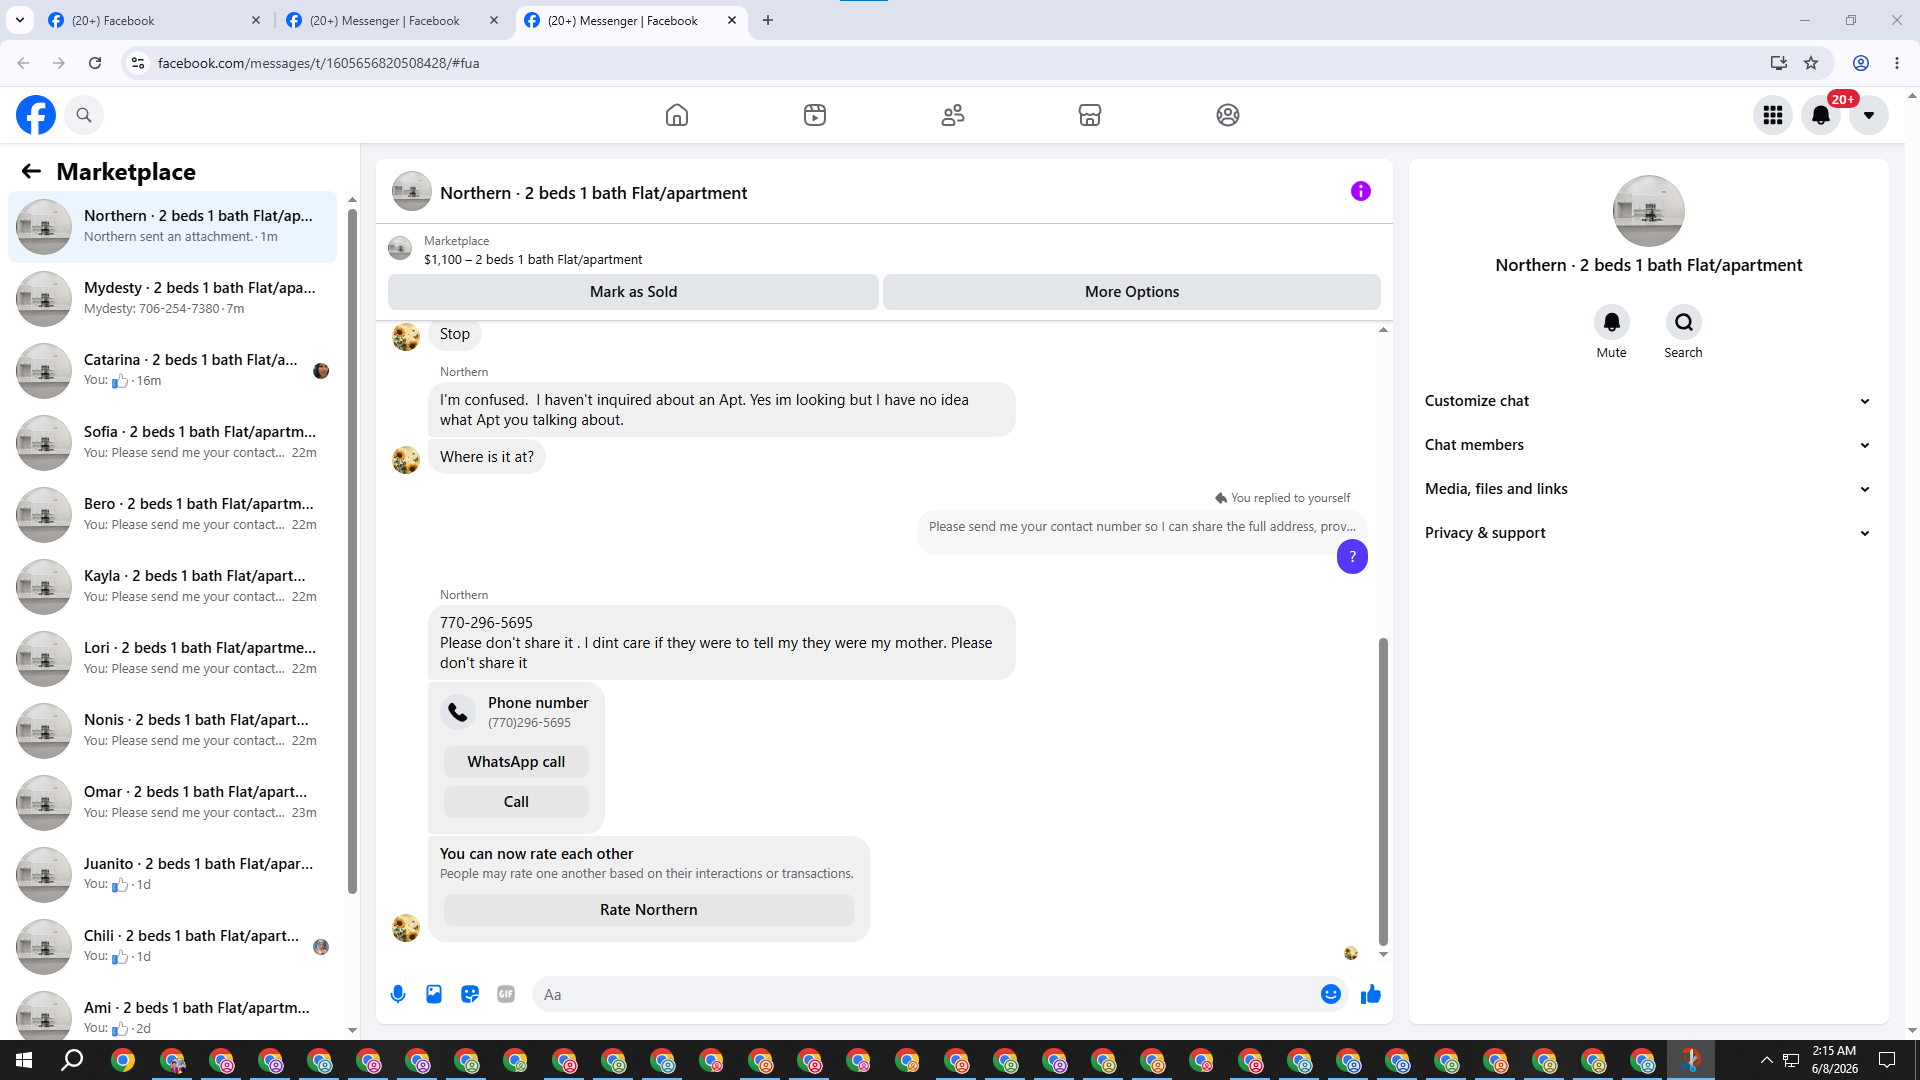Image resolution: width=1920 pixels, height=1080 pixels.
Task: Bookmark this page with the star icon
Action: tap(1811, 63)
